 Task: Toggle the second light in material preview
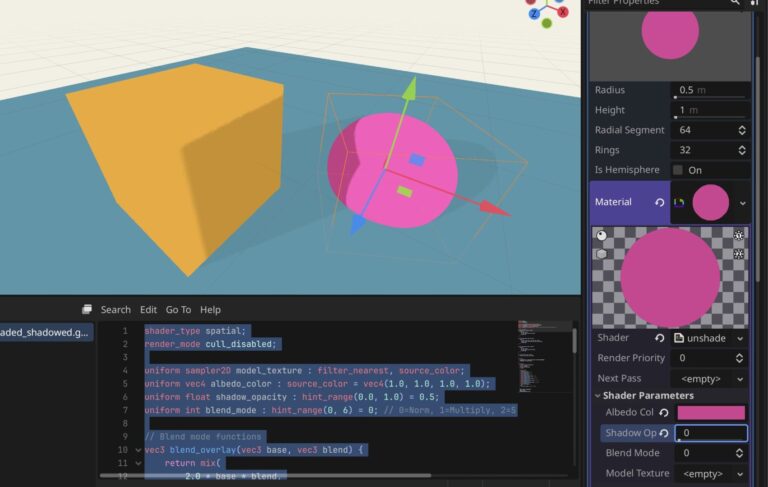739,253
